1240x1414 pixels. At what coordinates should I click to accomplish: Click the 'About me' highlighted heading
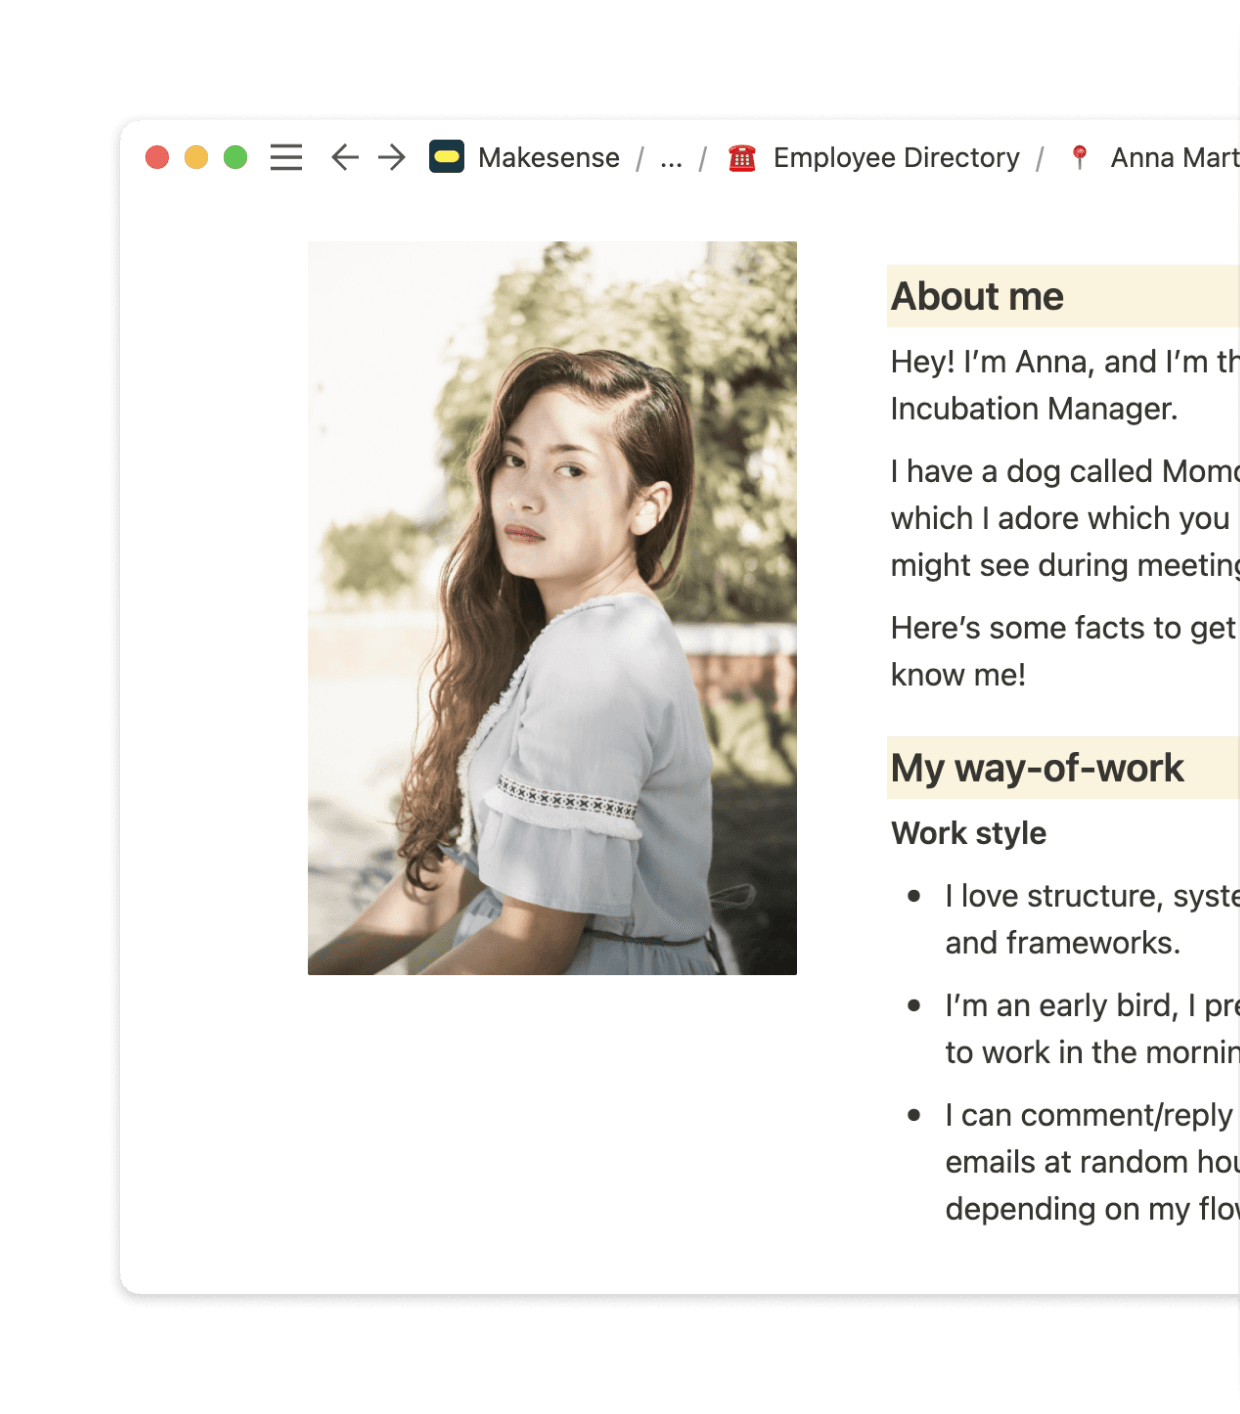coord(977,297)
